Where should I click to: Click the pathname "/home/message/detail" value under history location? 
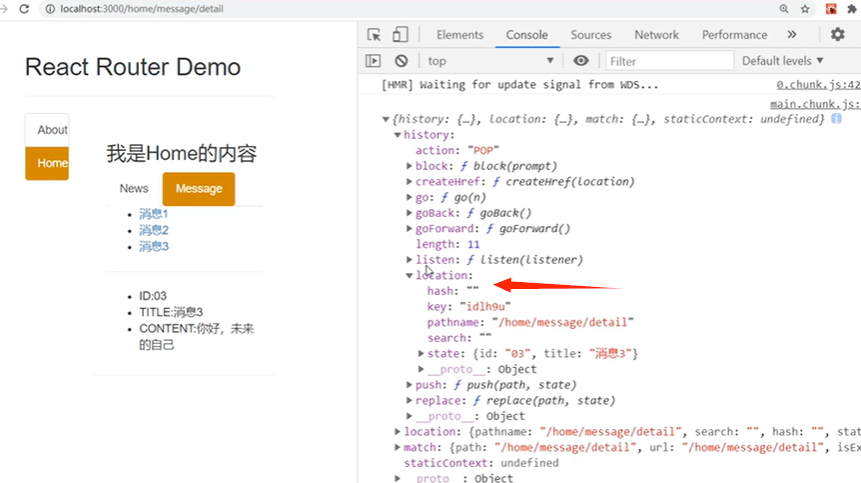pos(563,322)
